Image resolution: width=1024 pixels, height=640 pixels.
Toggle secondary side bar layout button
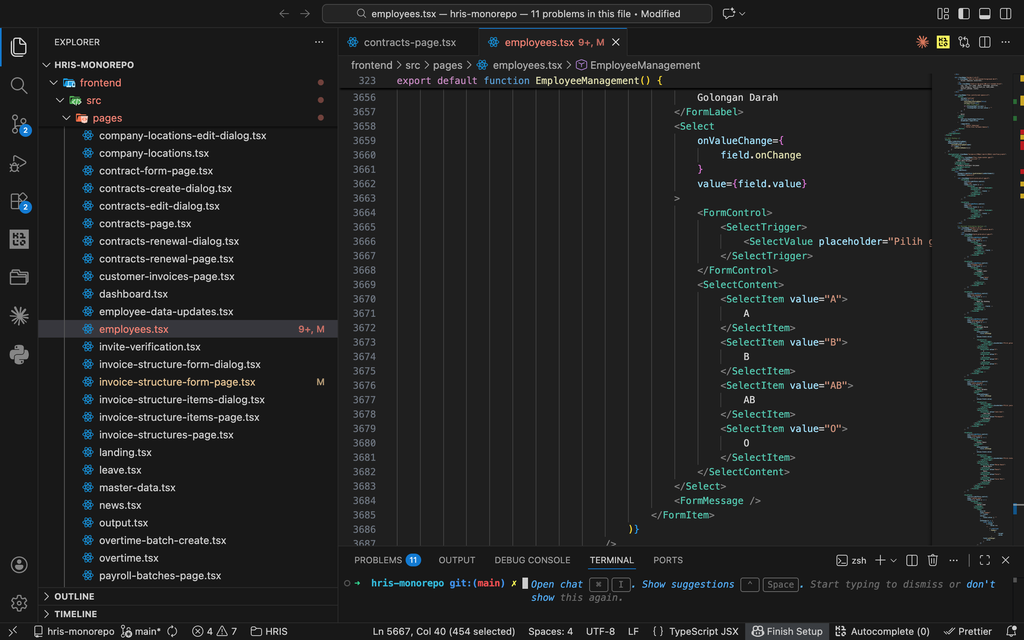[1006, 14]
